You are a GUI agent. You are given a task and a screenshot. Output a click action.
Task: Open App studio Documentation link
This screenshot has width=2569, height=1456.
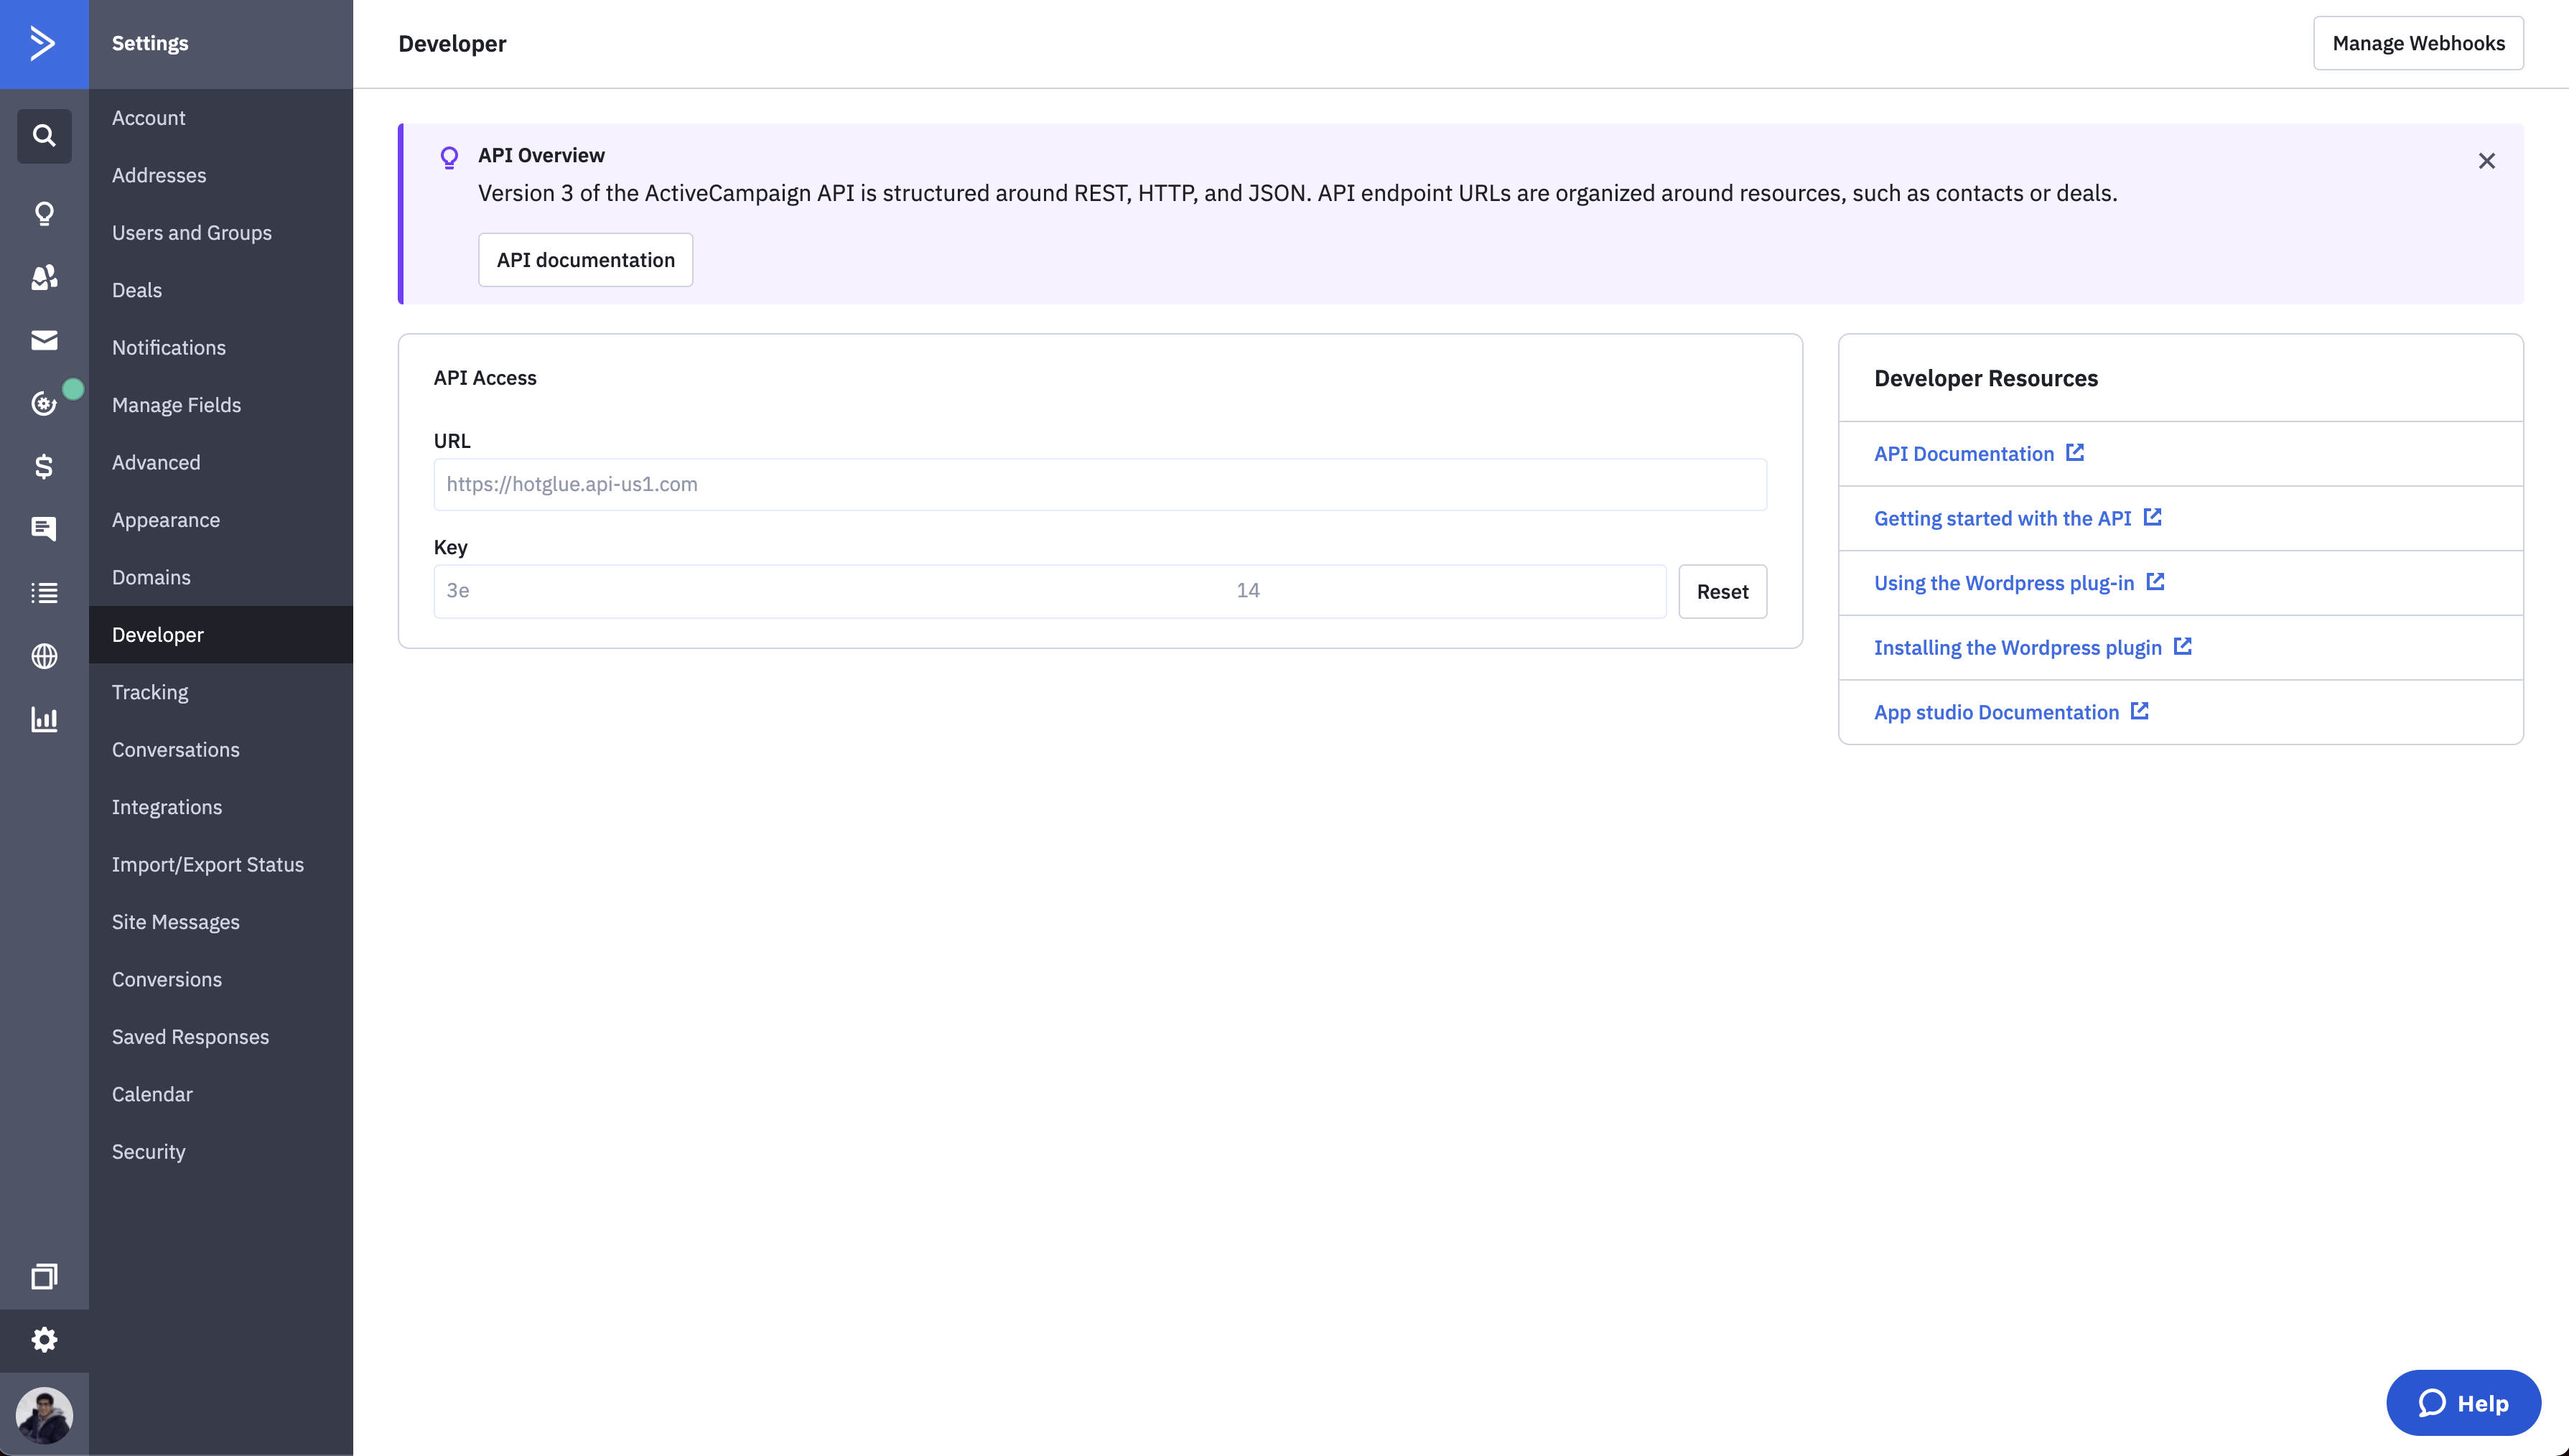coord(1996,712)
